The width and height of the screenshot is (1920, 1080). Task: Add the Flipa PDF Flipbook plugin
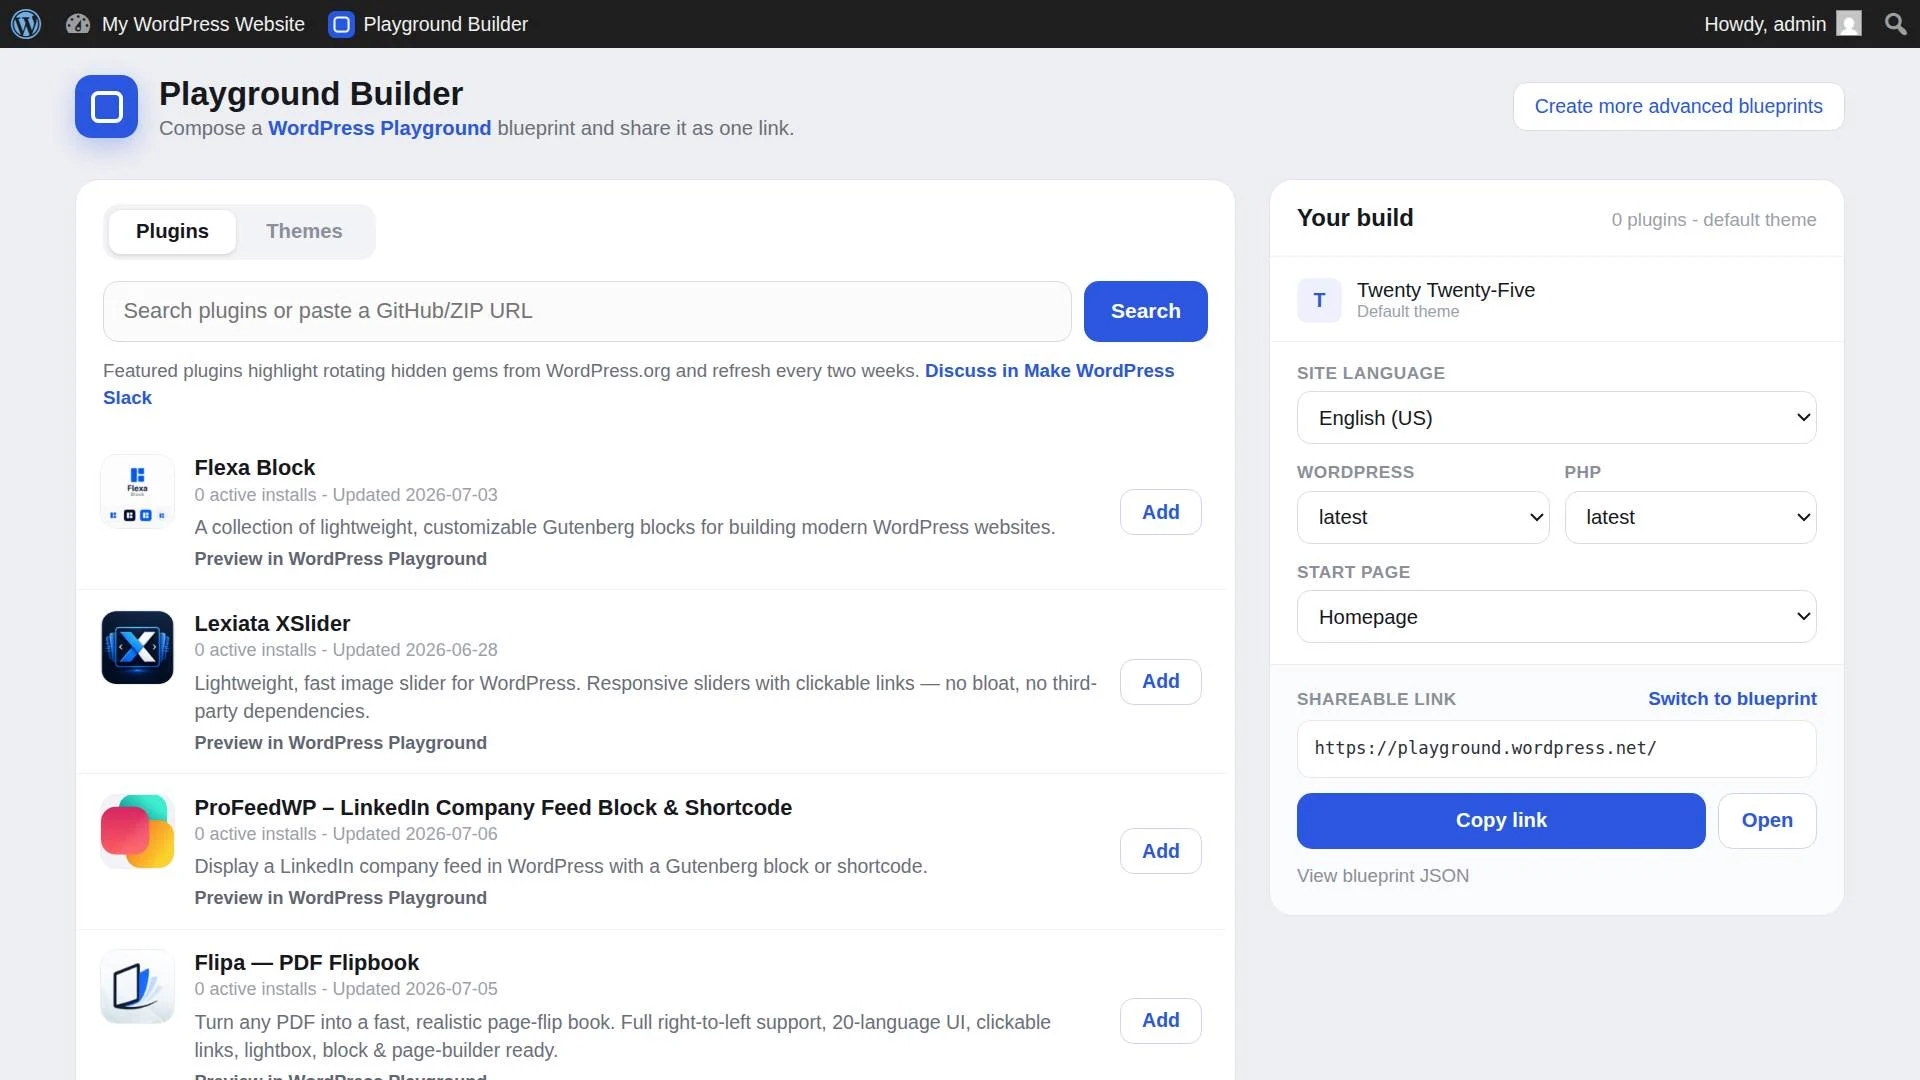pyautogui.click(x=1161, y=1021)
